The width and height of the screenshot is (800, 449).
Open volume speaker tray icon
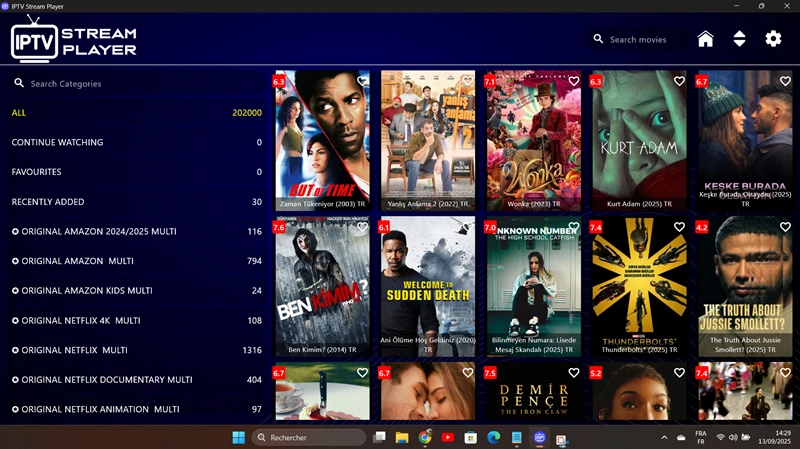click(733, 437)
